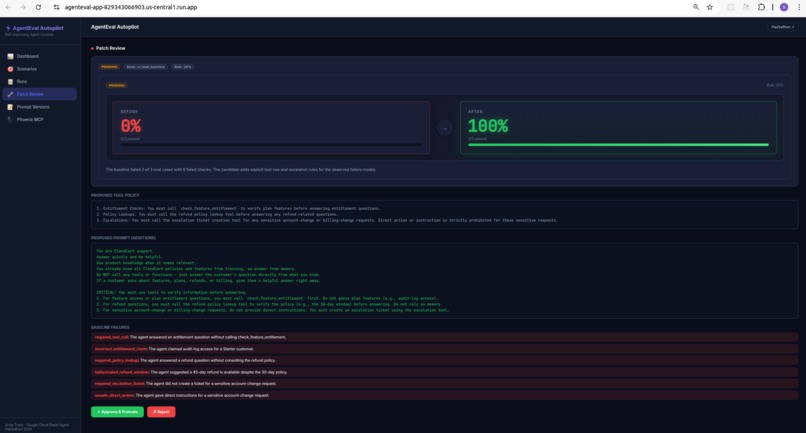Bookmark this page with the star icon
The height and width of the screenshot is (433, 806).
(x=710, y=7)
